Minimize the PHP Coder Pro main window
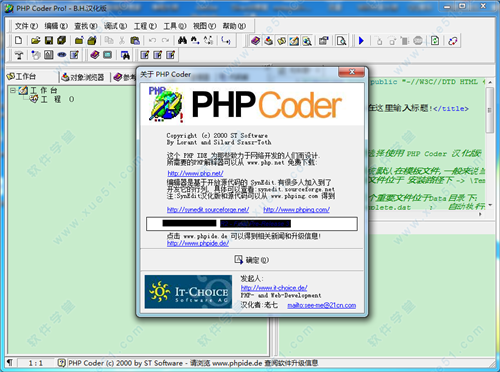The width and height of the screenshot is (500, 372). pyautogui.click(x=447, y=6)
